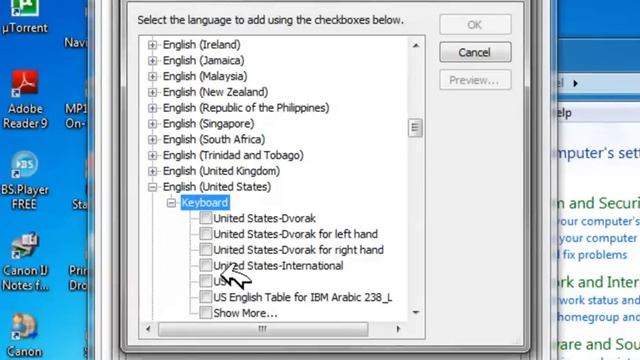640x360 pixels.
Task: Collapse English (United States) node
Action: click(x=152, y=187)
